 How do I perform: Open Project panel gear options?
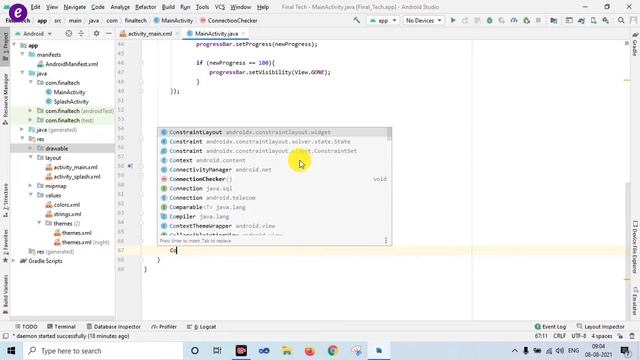pos(96,33)
